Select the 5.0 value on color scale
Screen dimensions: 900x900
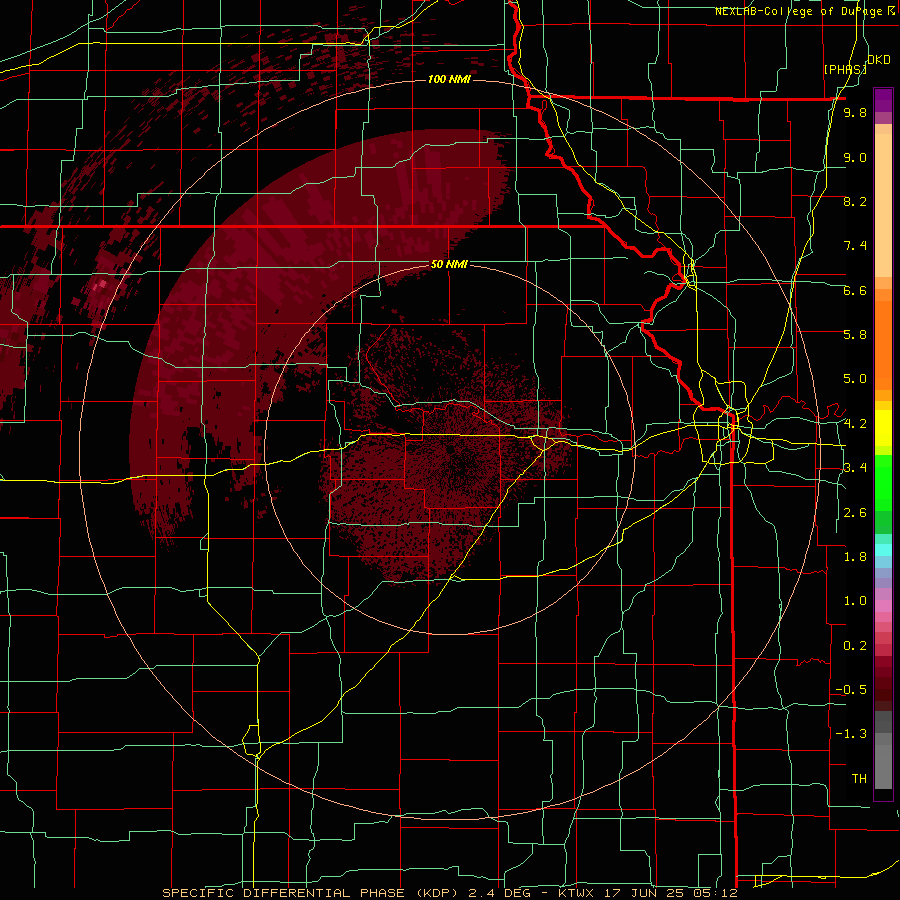(x=855, y=379)
